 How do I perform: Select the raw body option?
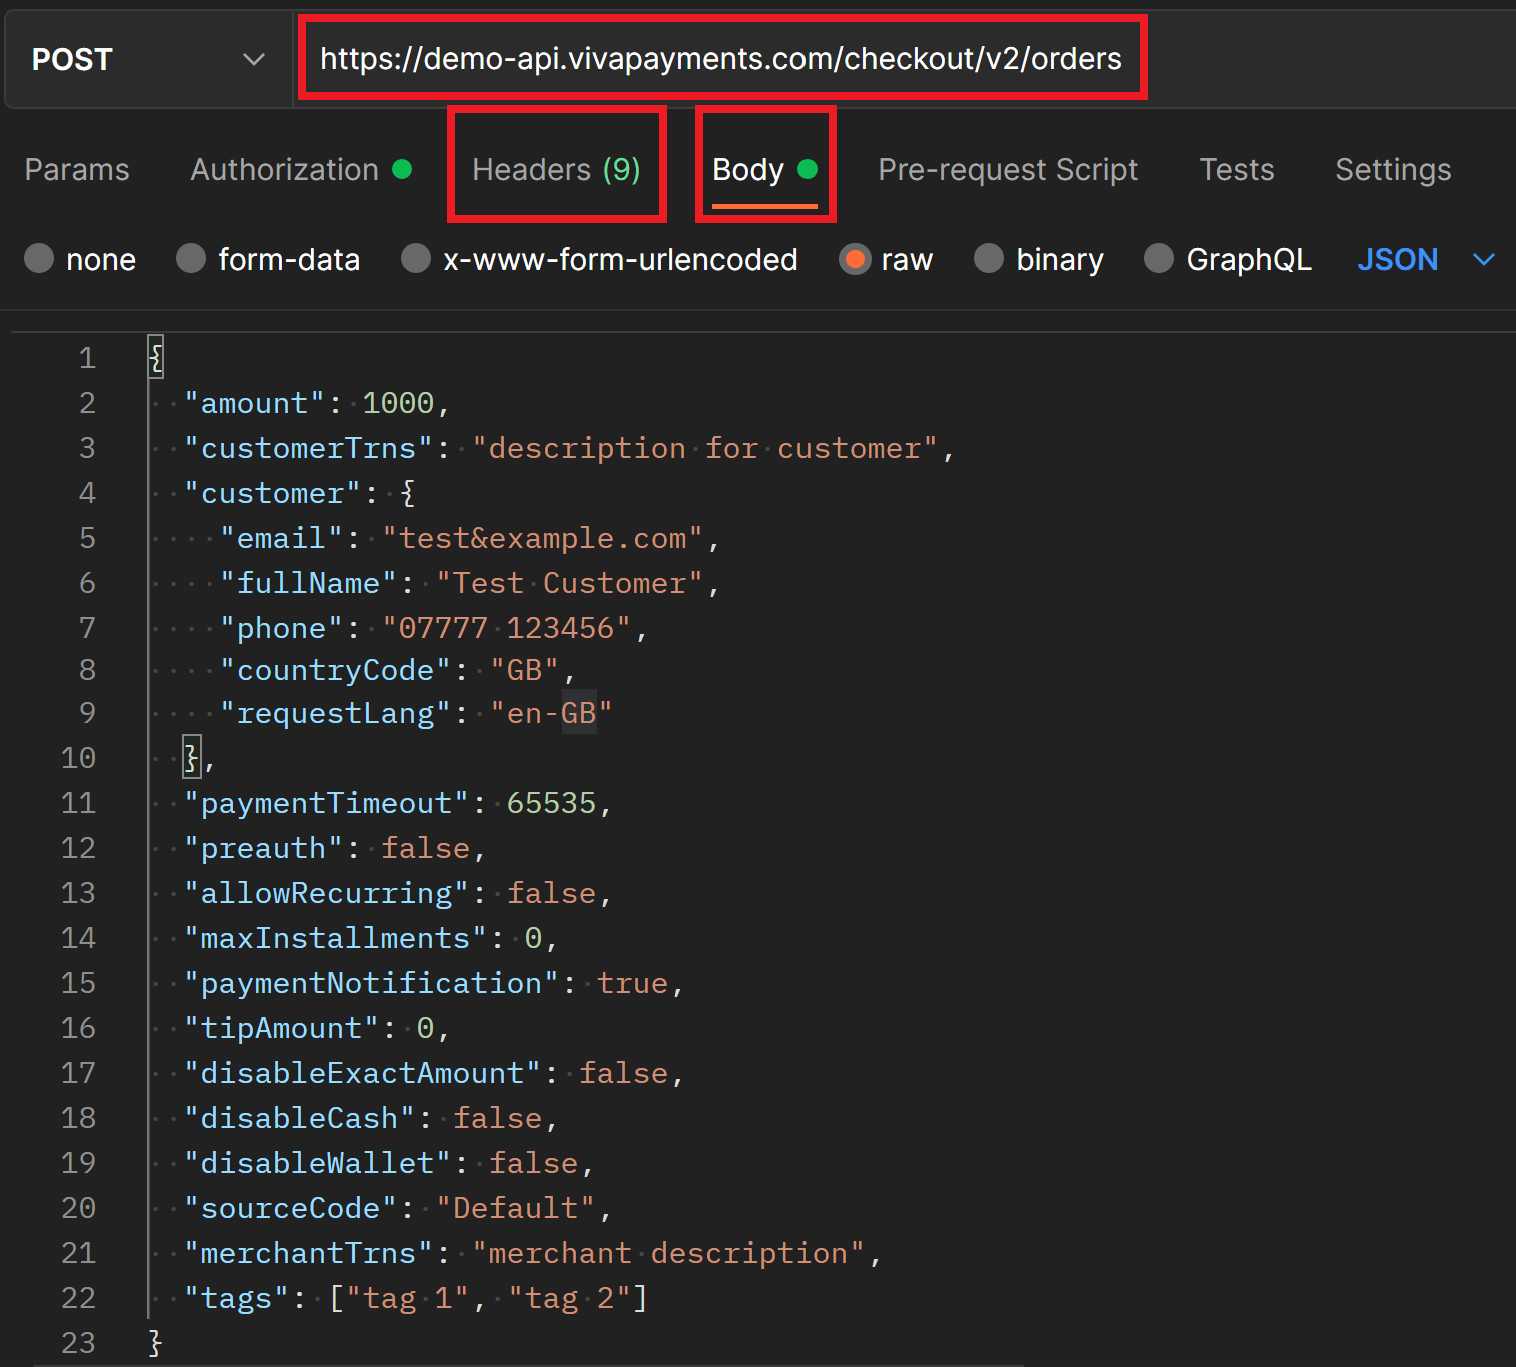pos(886,259)
